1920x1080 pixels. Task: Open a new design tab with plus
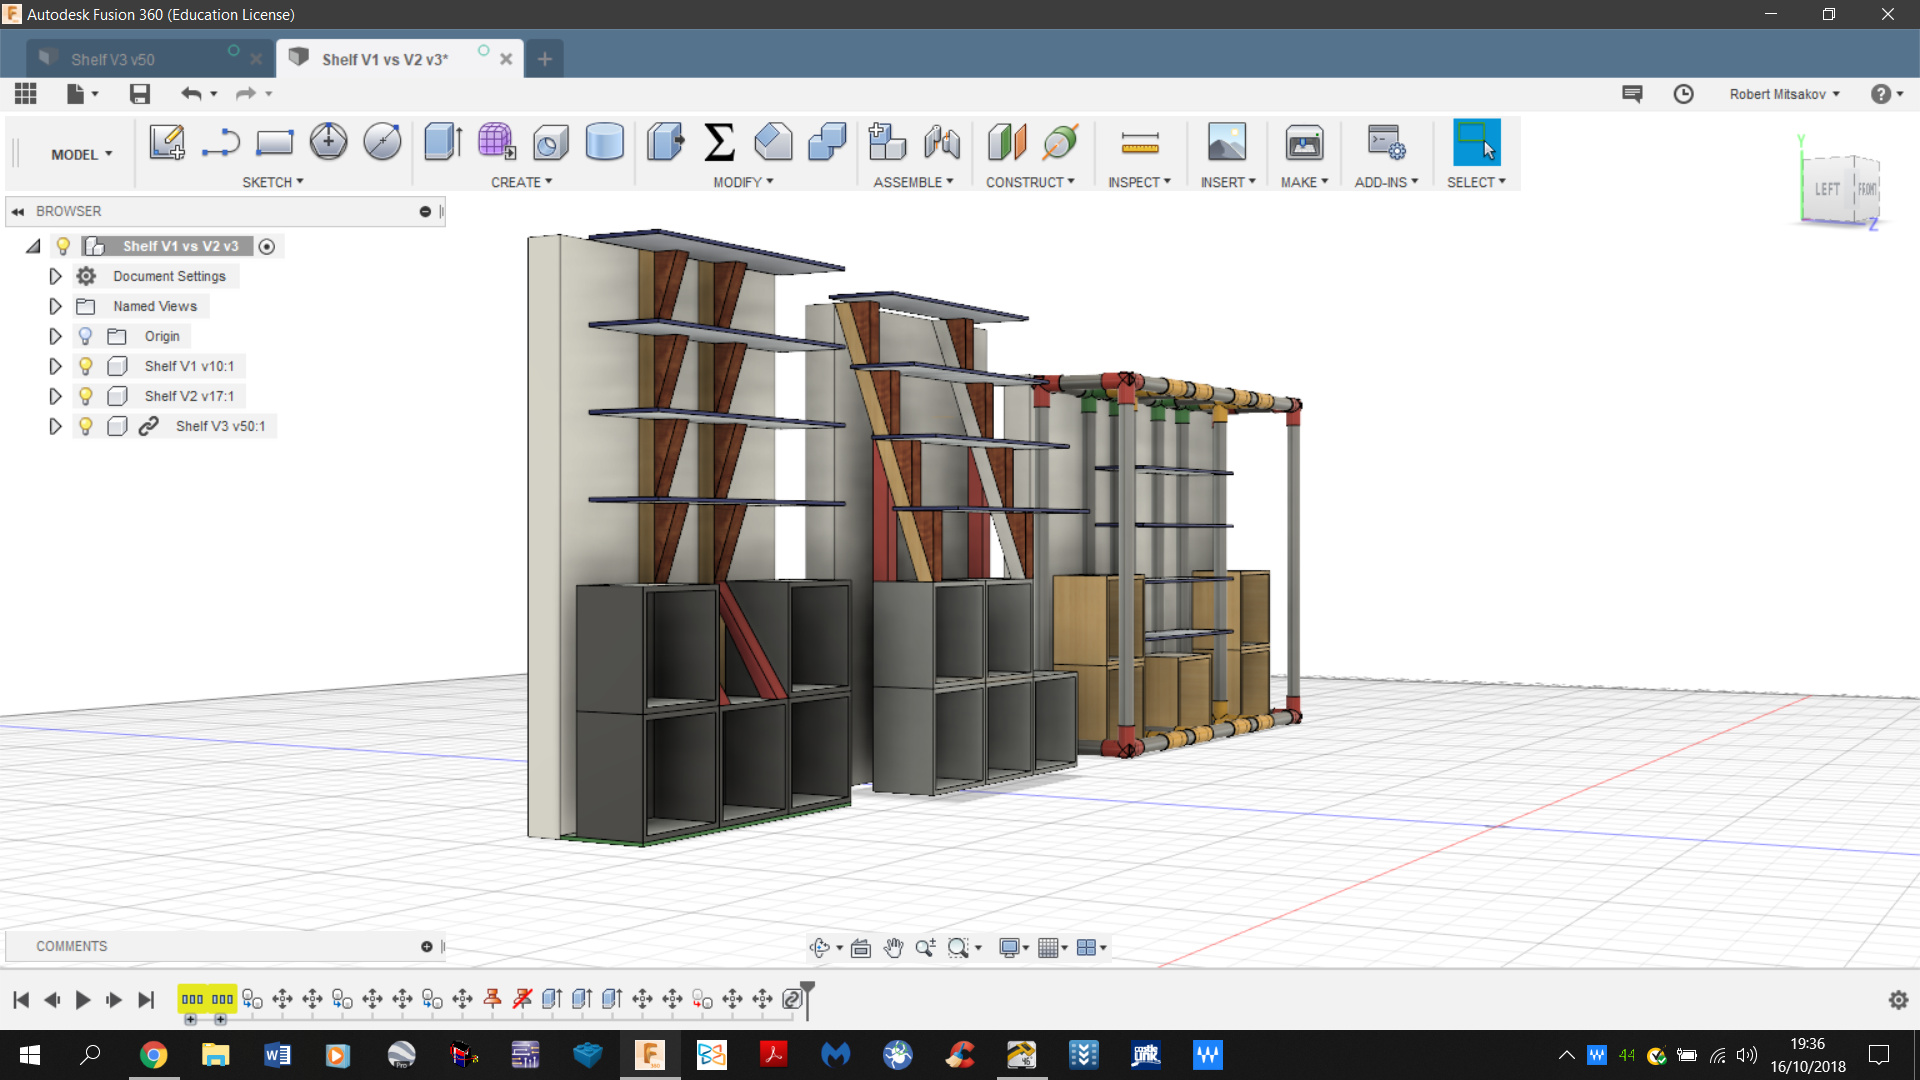pos(544,59)
